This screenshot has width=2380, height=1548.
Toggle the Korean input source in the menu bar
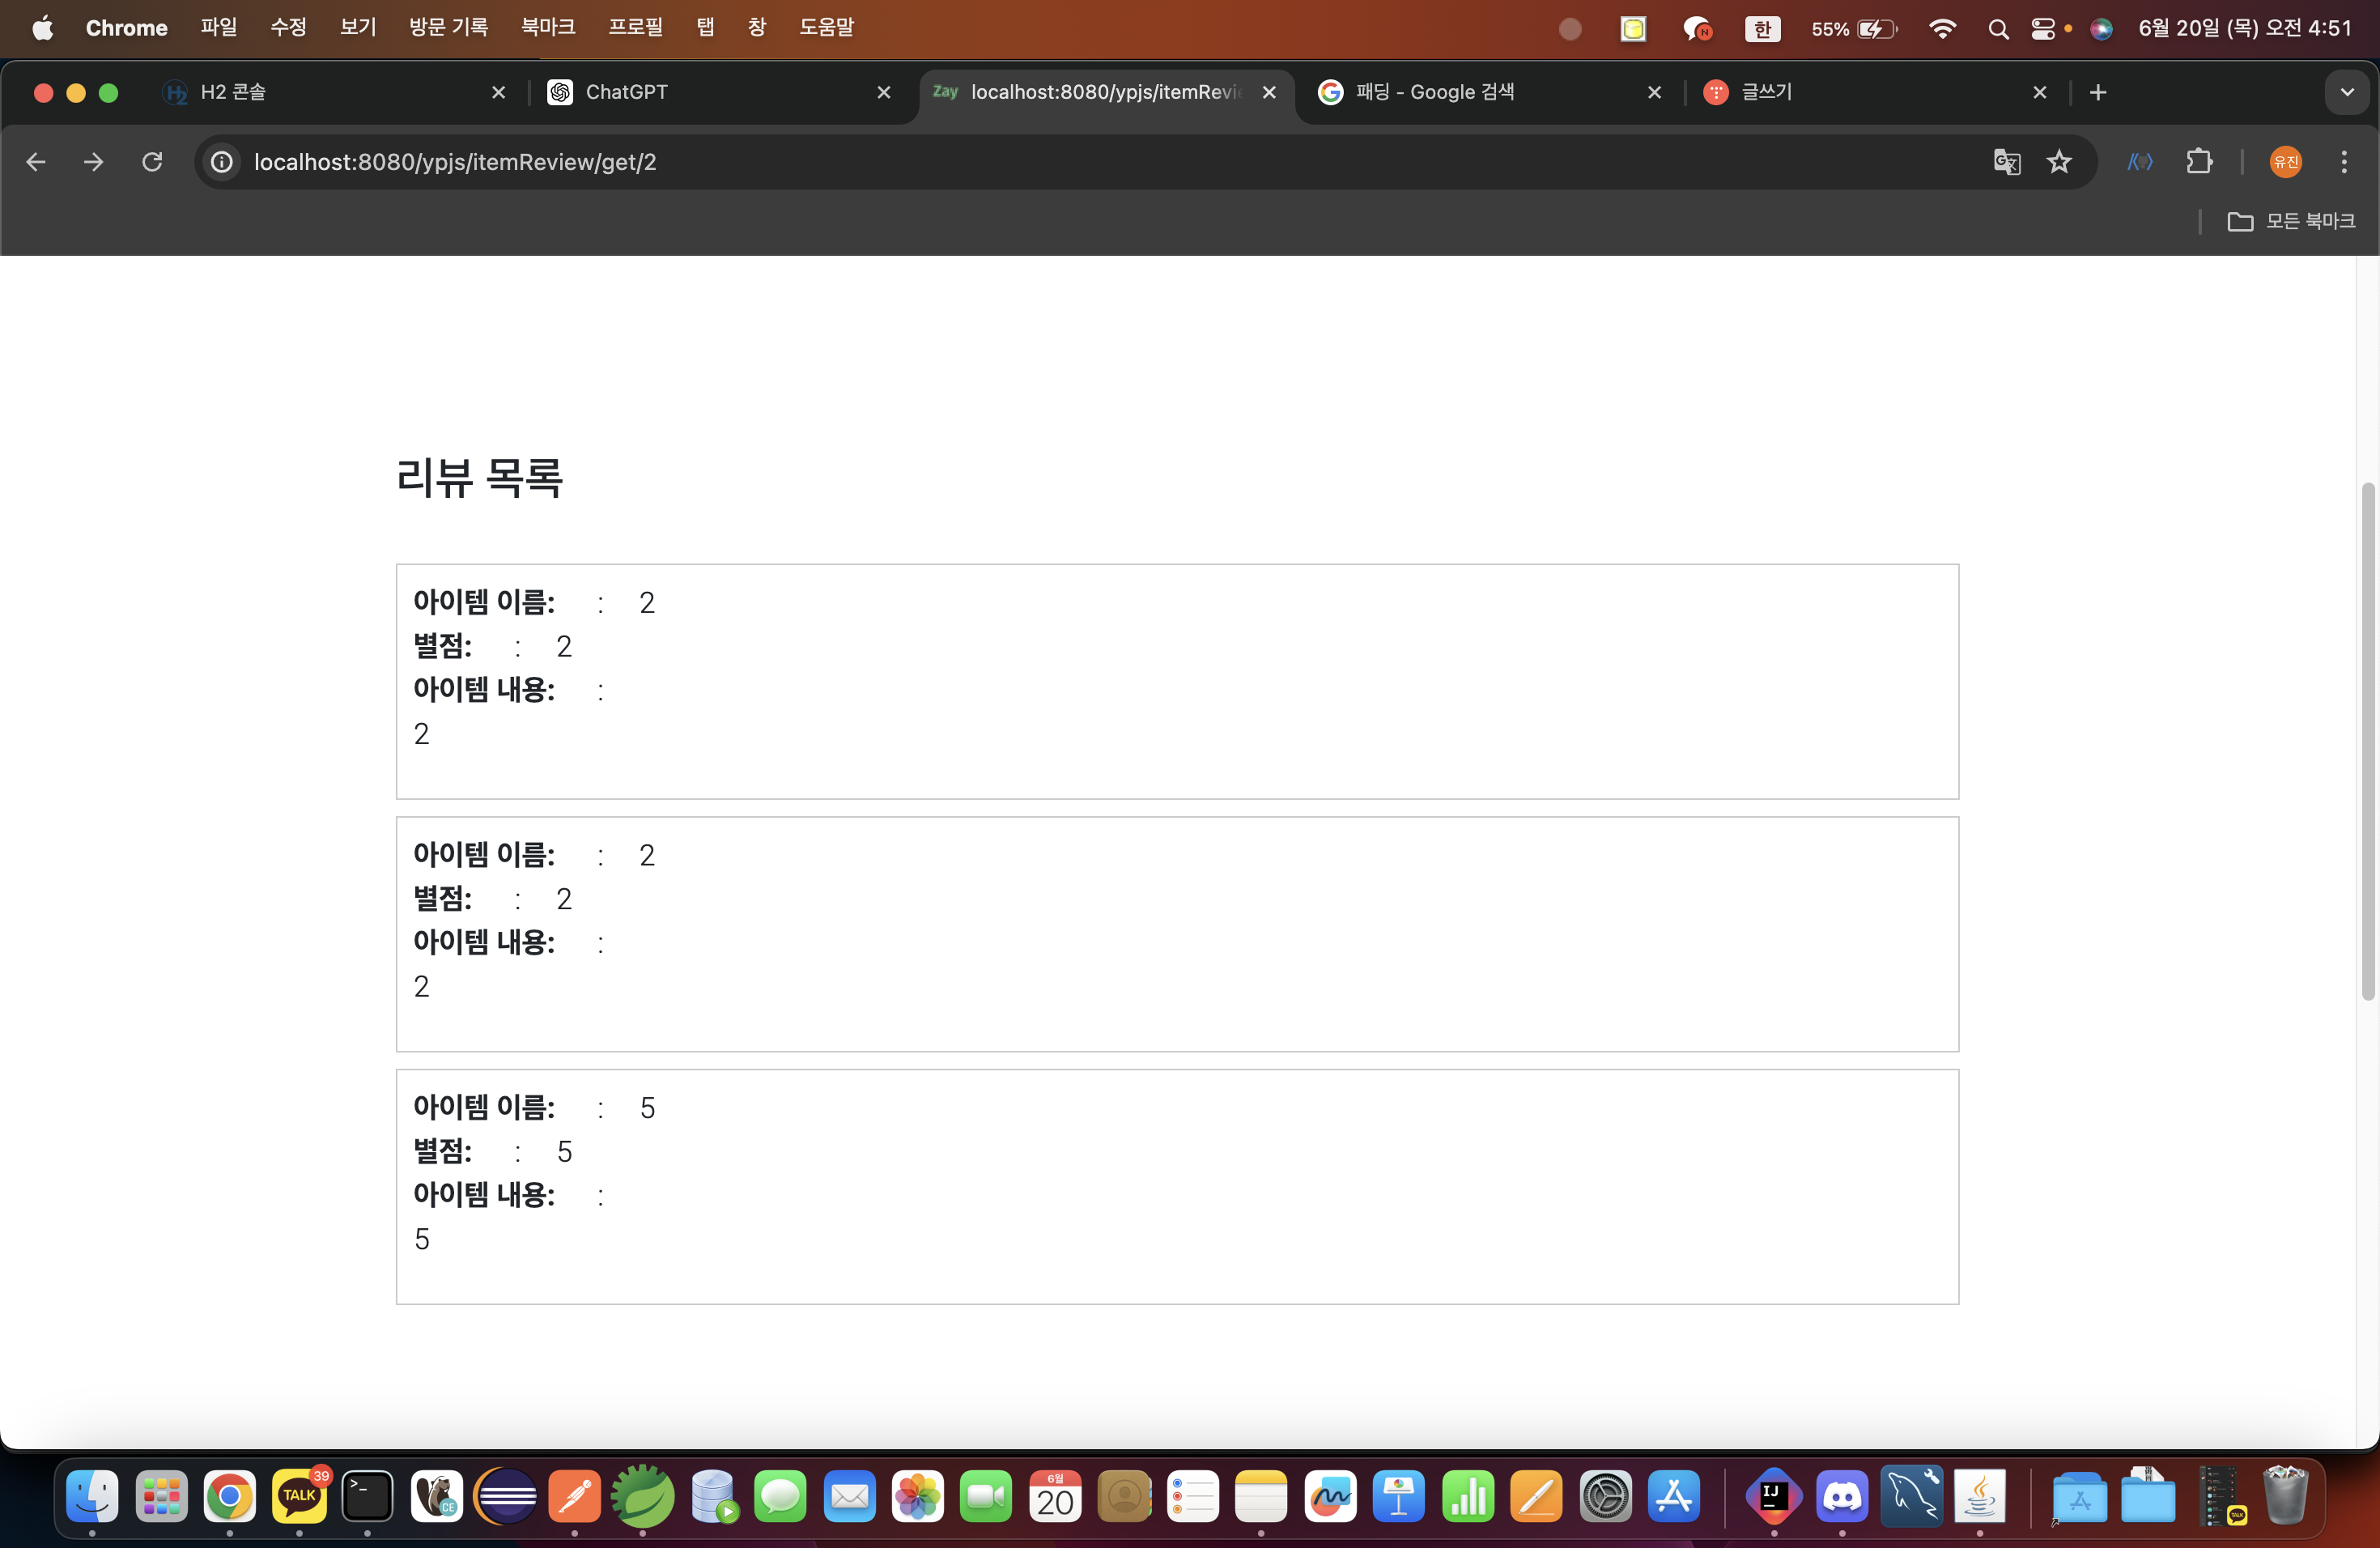click(x=1762, y=29)
